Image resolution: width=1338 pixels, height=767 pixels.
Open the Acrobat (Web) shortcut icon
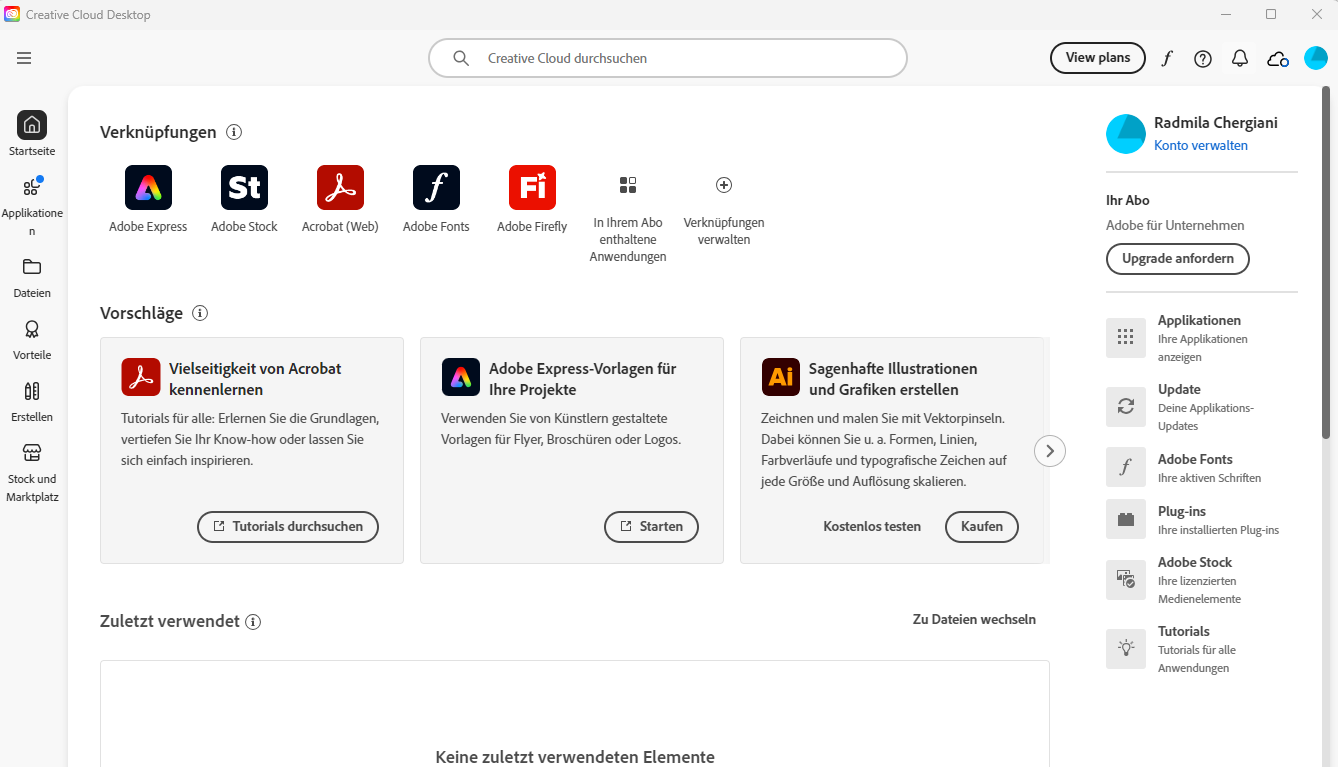340,188
